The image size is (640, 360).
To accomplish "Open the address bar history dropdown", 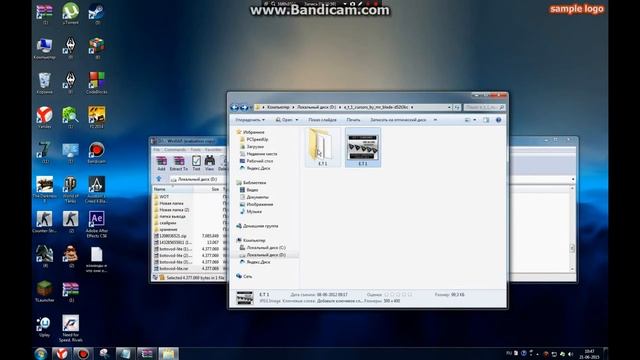I will pos(449,107).
